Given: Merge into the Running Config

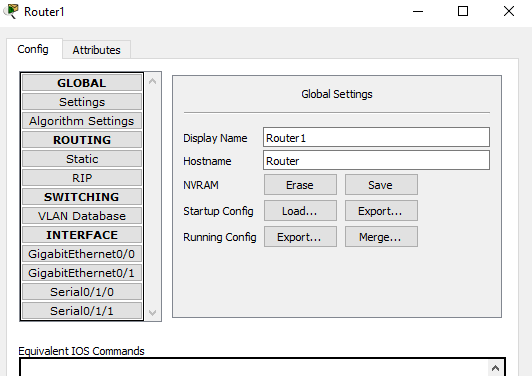Looking at the screenshot, I should click(x=381, y=237).
